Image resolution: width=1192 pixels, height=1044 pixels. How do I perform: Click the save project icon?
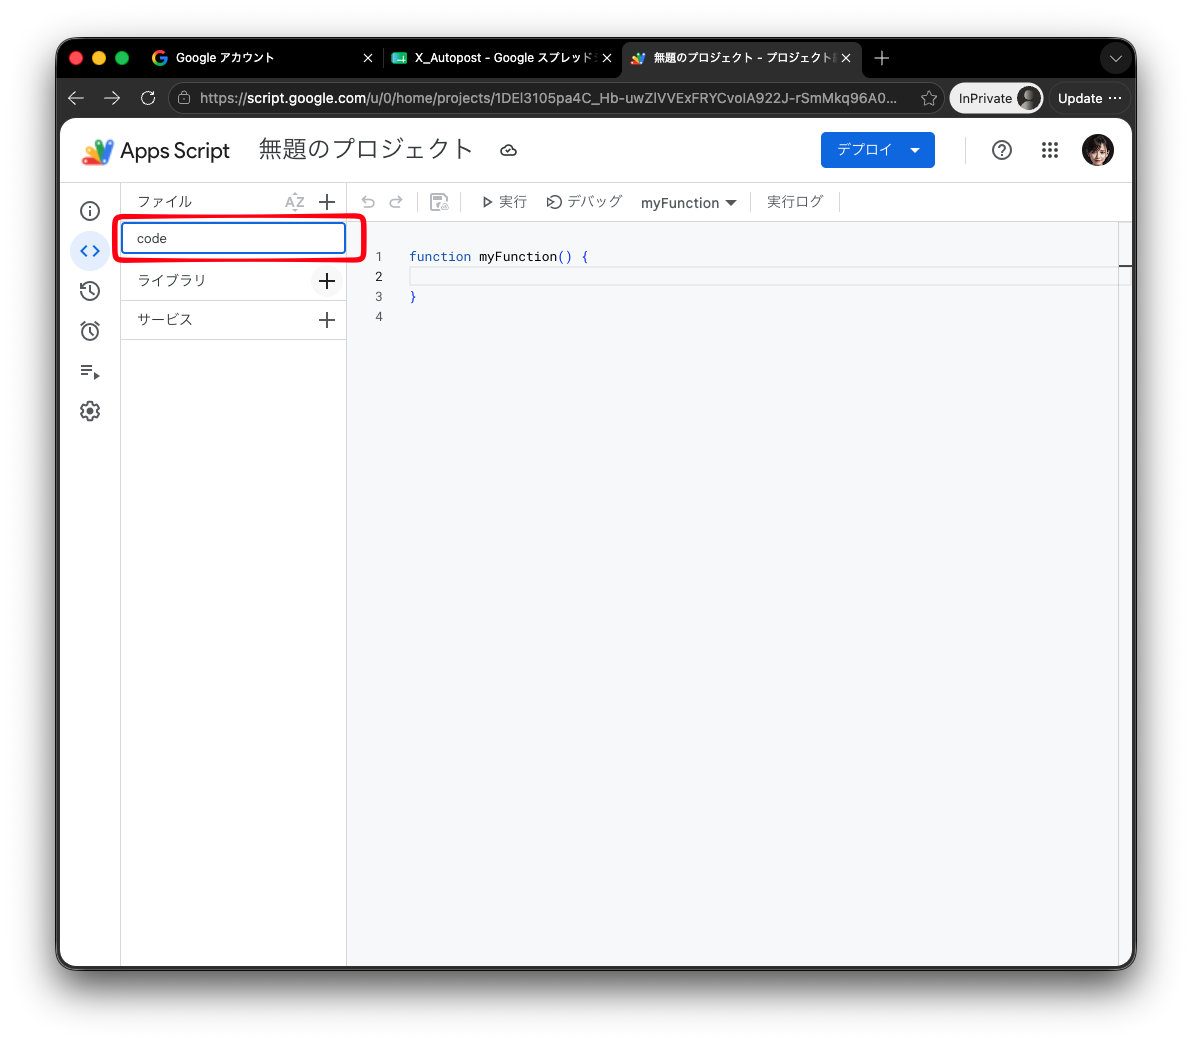pos(439,202)
